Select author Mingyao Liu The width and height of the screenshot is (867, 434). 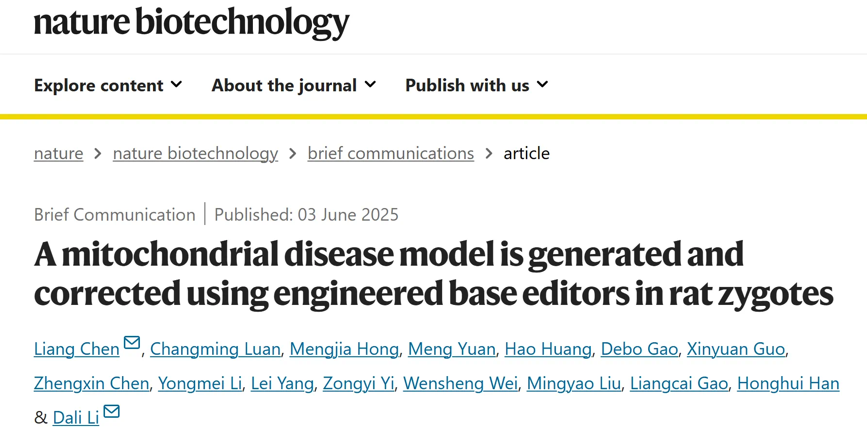point(573,384)
